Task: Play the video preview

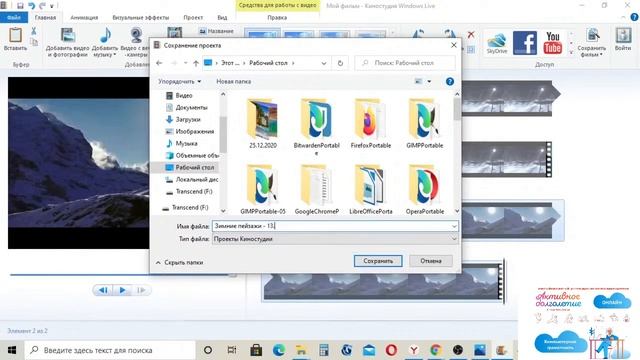Action: click(122, 290)
